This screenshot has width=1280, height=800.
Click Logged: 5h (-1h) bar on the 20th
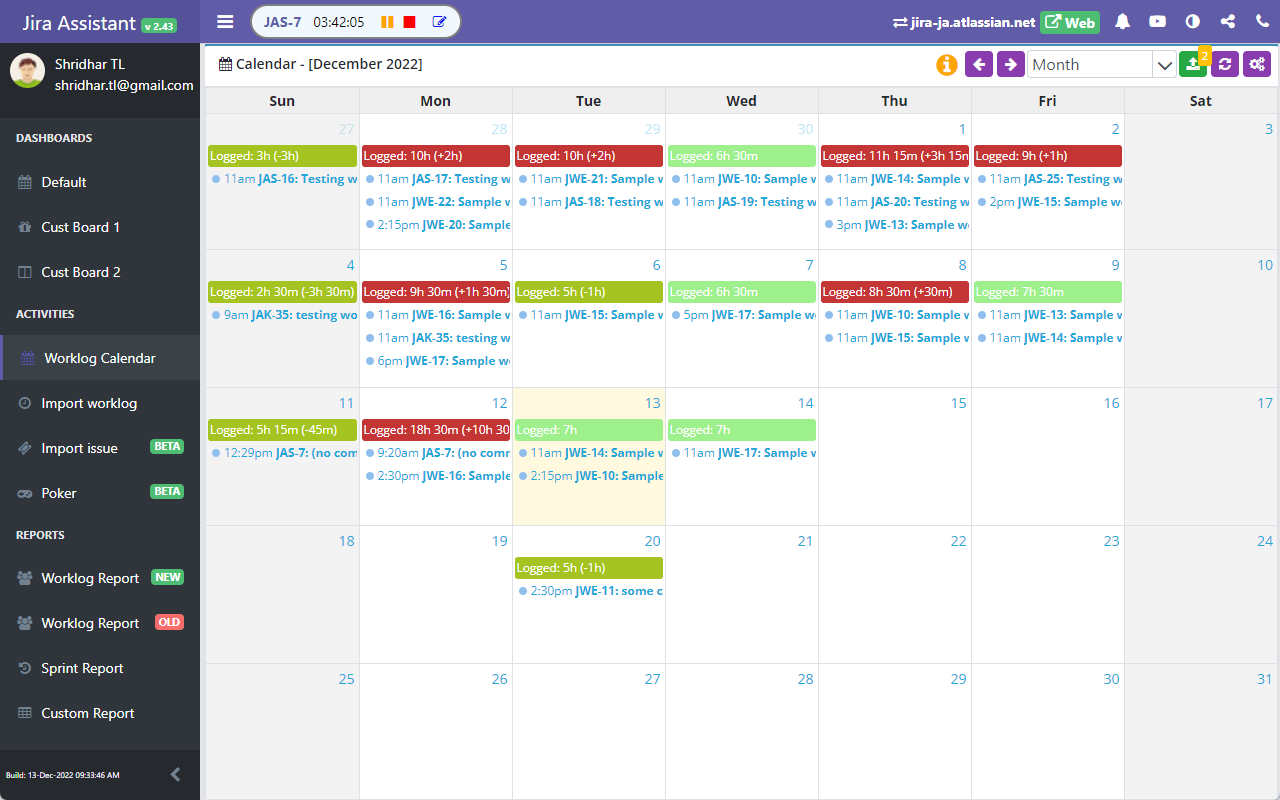click(x=589, y=568)
